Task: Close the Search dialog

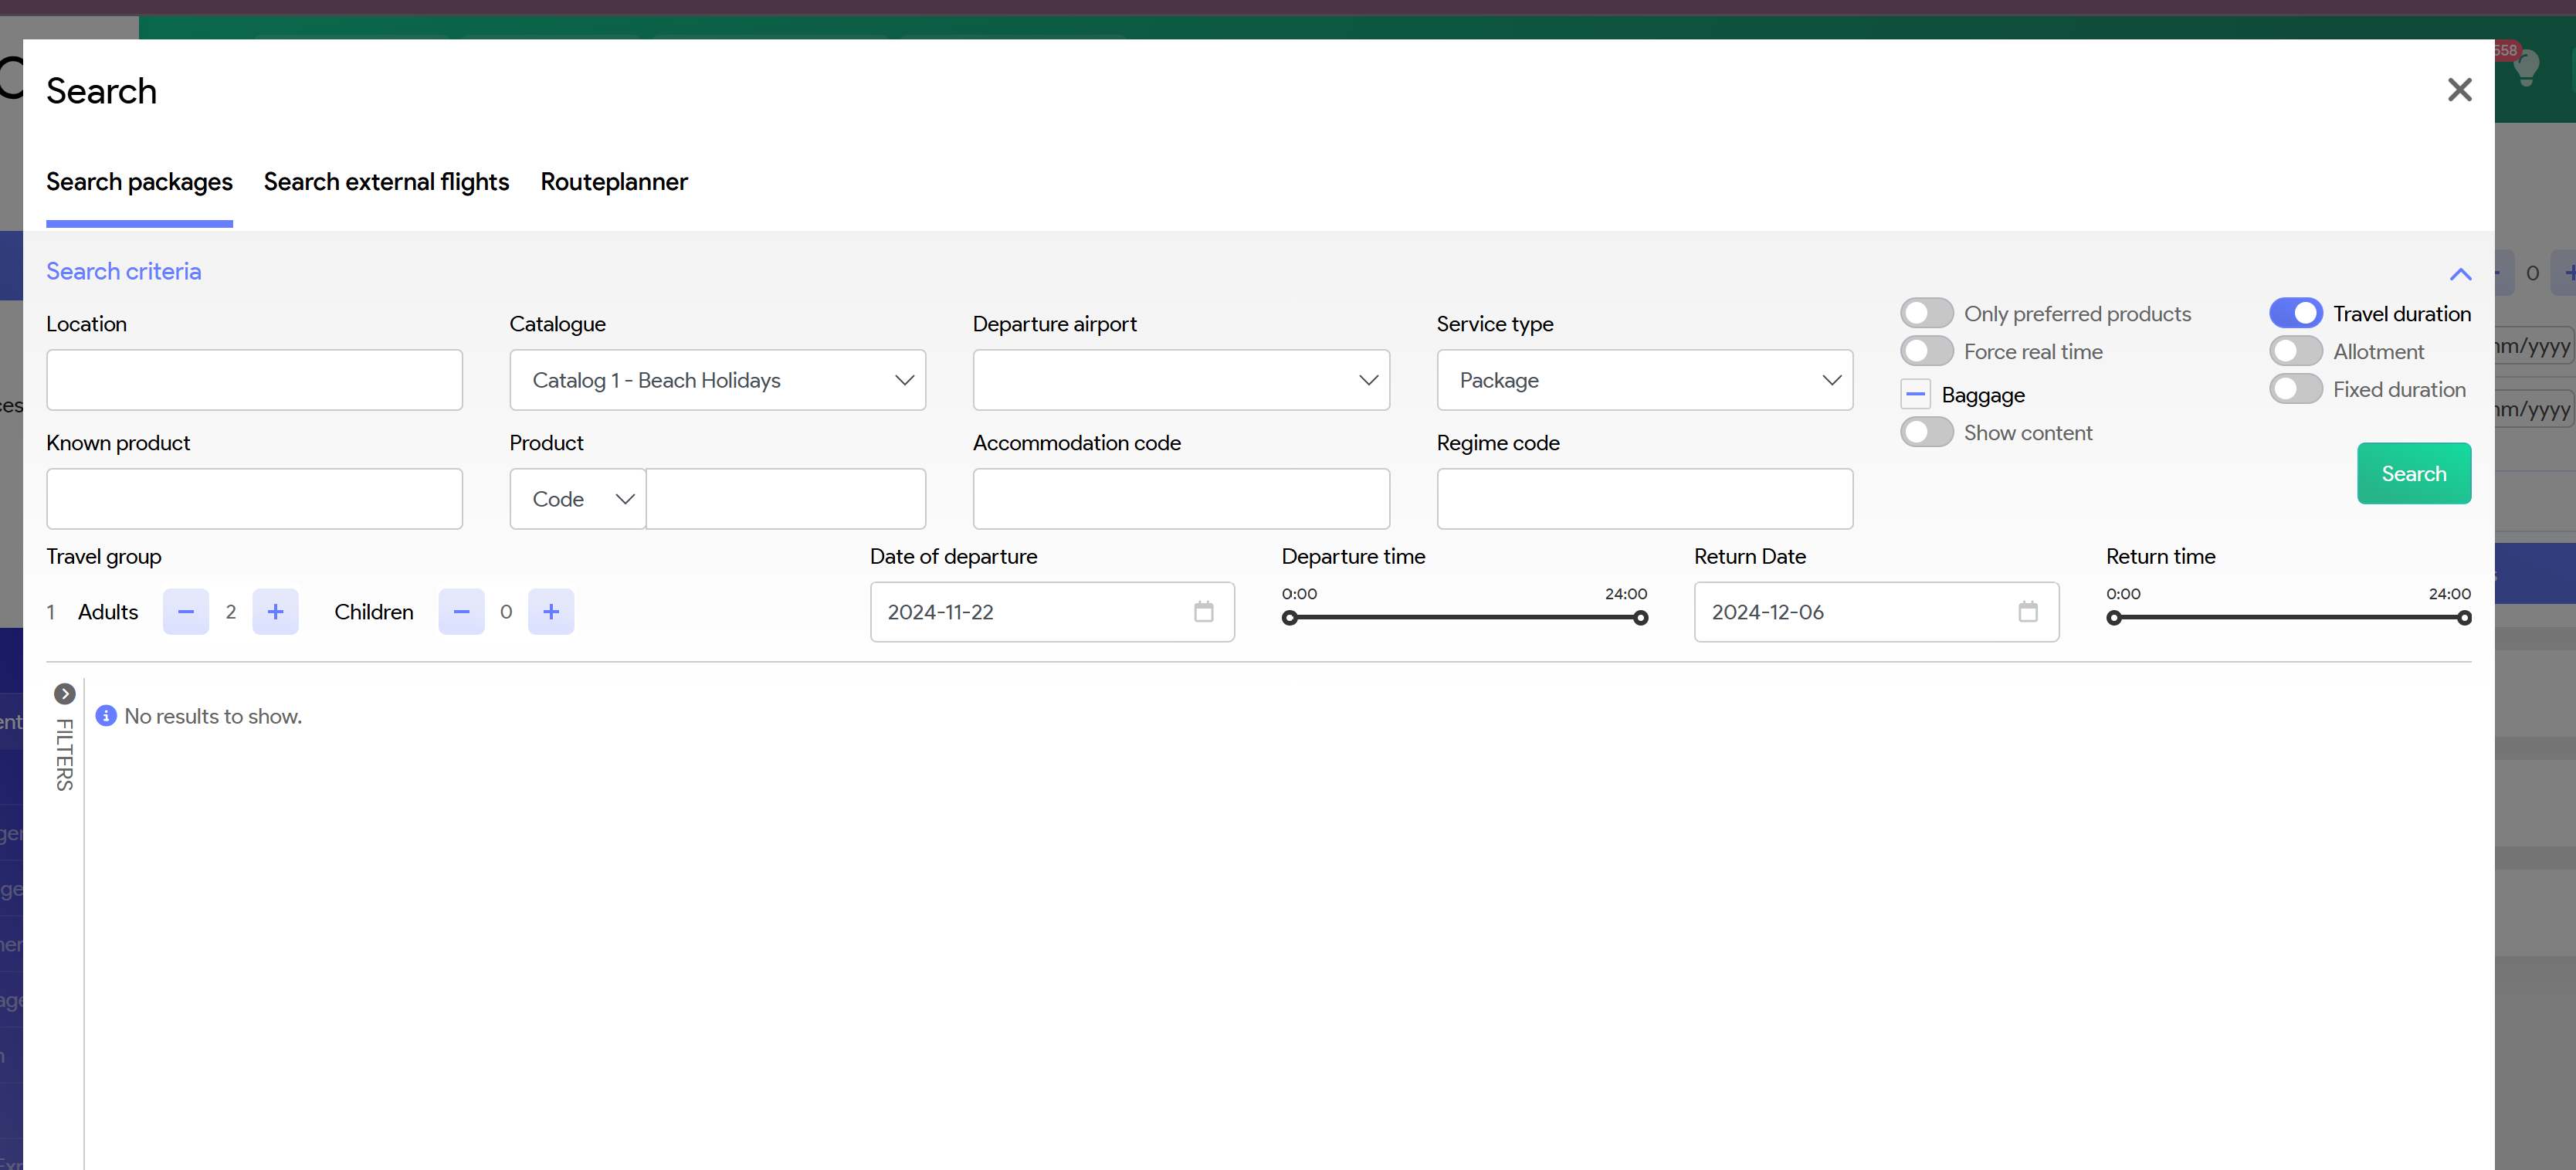Action: click(2459, 90)
